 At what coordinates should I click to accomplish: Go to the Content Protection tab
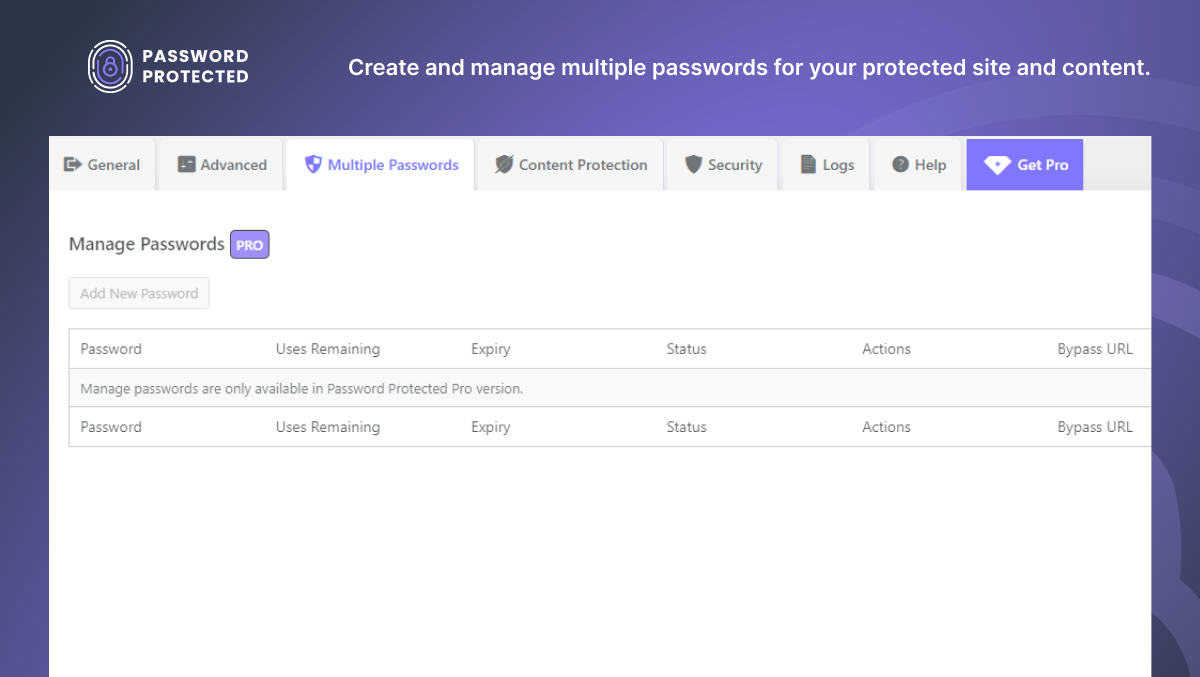[571, 165]
